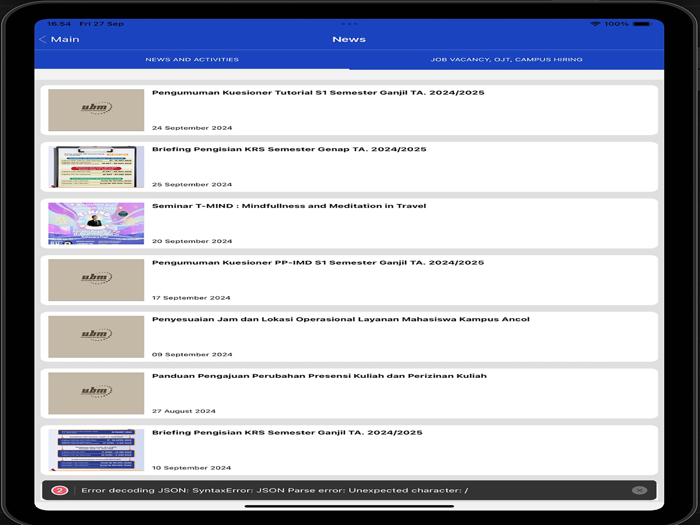Open Penyesuaian Jam dan Lokasi Operasional article
Viewport: 700px width, 525px height.
click(x=349, y=337)
